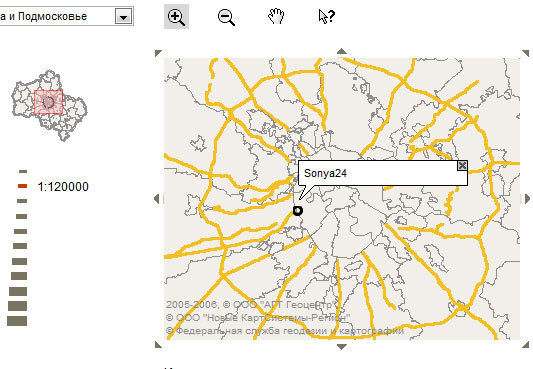This screenshot has width=533, height=369.
Task: Click the Подмосковье region combo box
Action: point(66,16)
